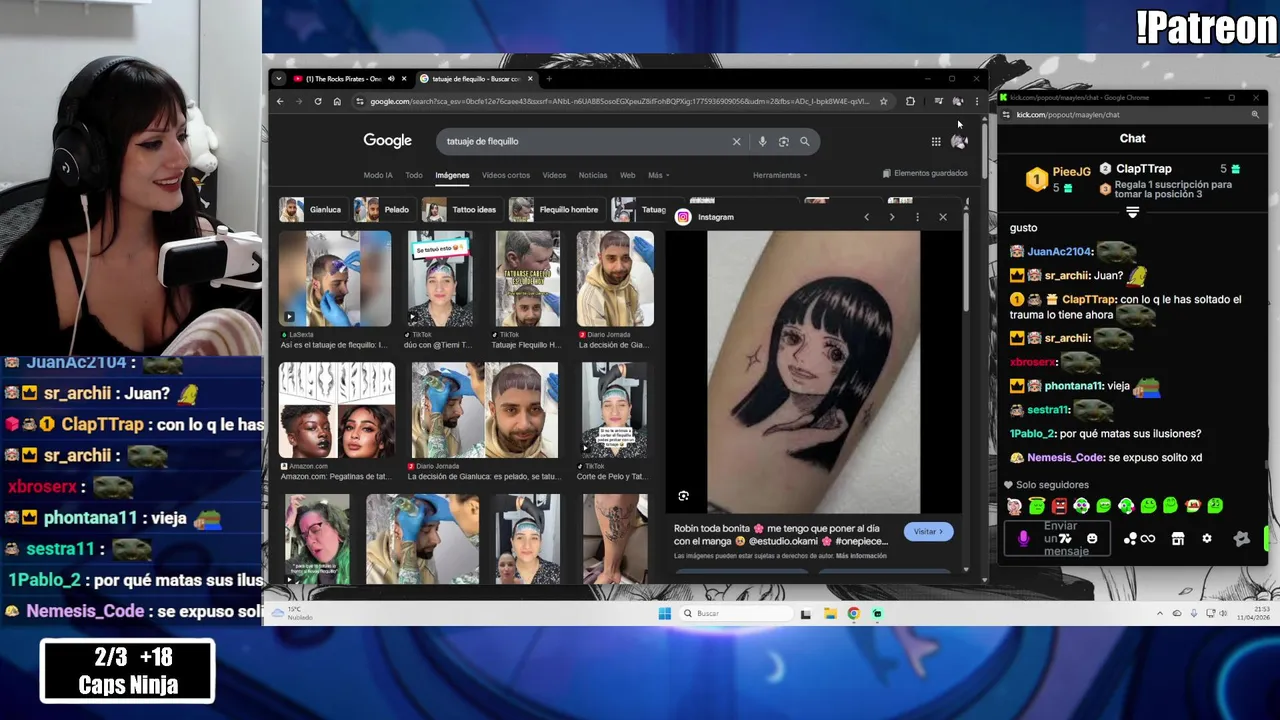
Task: Filter by the Tattoo ideas chip
Action: (x=461, y=210)
